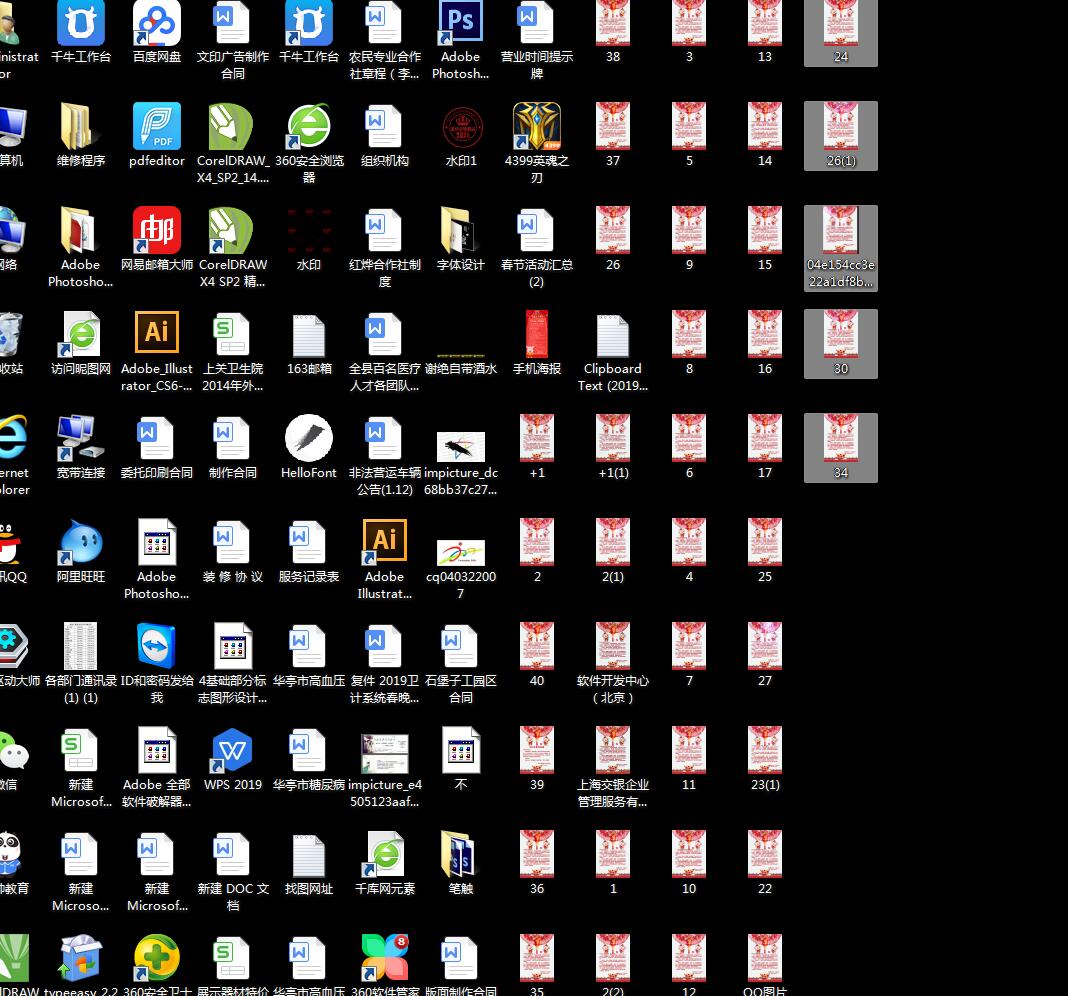
Task: Open 网易邮箱大师 mail application icon
Action: pos(157,231)
